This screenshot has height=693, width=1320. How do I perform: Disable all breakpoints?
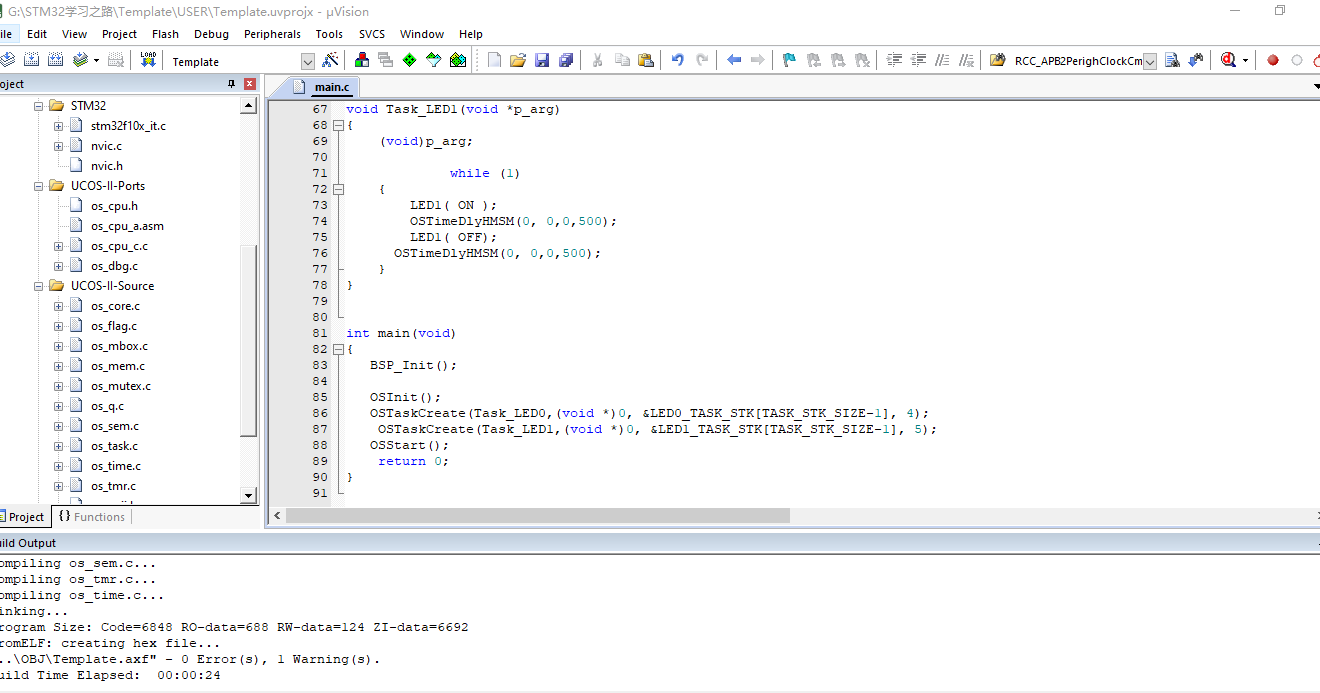pos(1316,60)
